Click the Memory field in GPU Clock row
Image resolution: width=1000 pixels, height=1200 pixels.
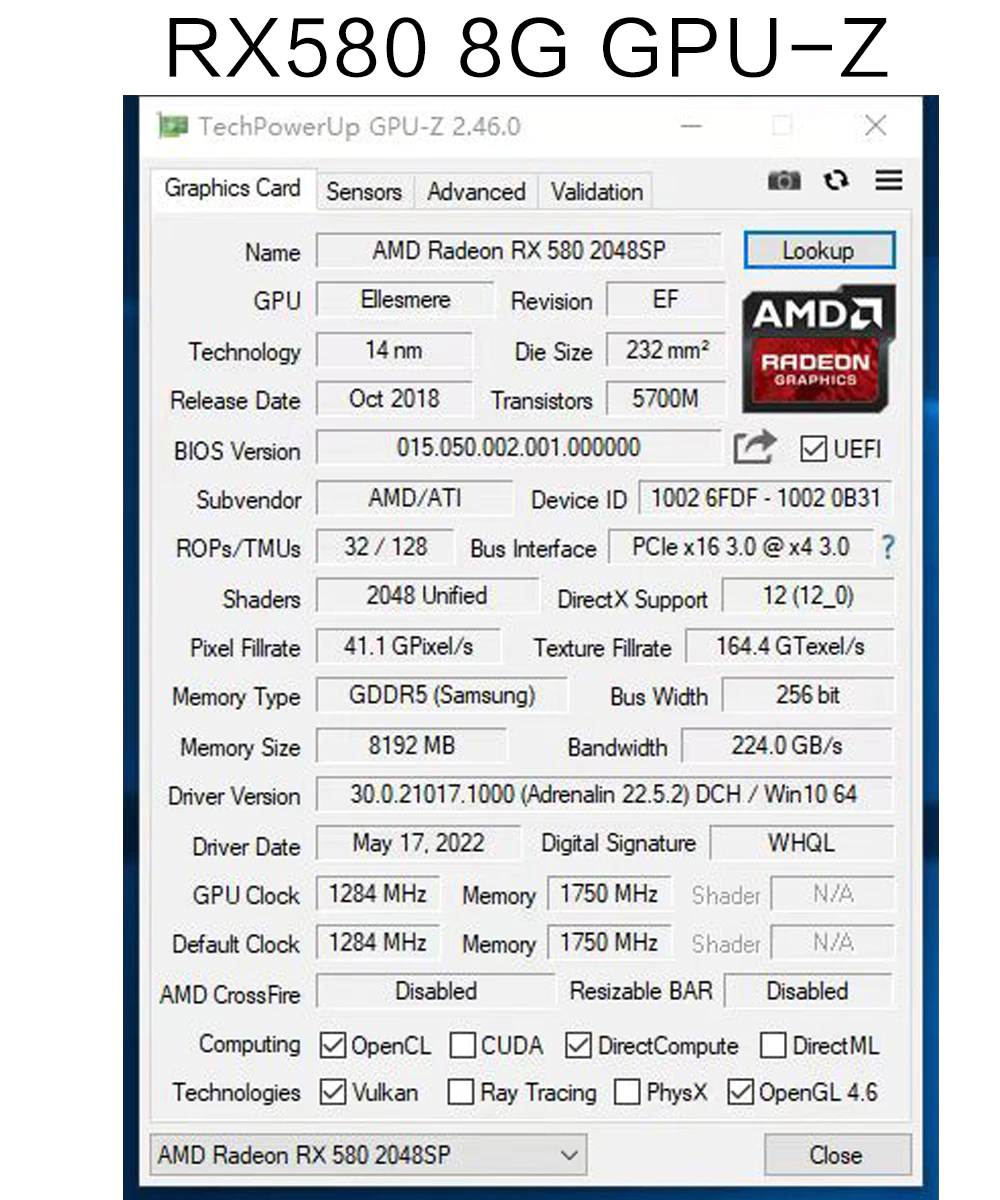[609, 894]
